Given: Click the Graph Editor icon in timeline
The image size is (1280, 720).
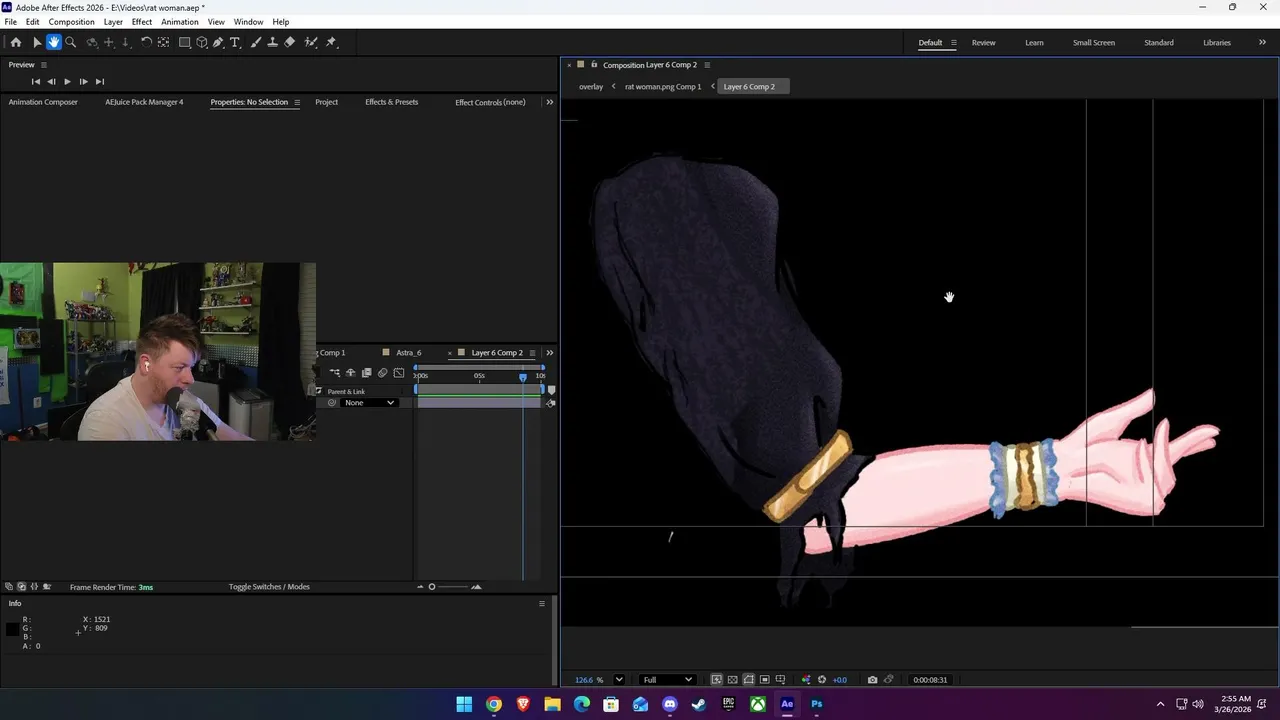Looking at the screenshot, I should [x=399, y=372].
